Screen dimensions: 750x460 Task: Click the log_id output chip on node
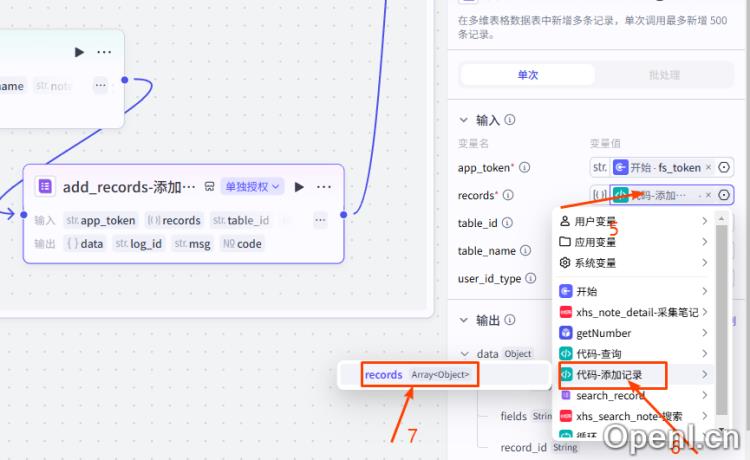coord(139,244)
